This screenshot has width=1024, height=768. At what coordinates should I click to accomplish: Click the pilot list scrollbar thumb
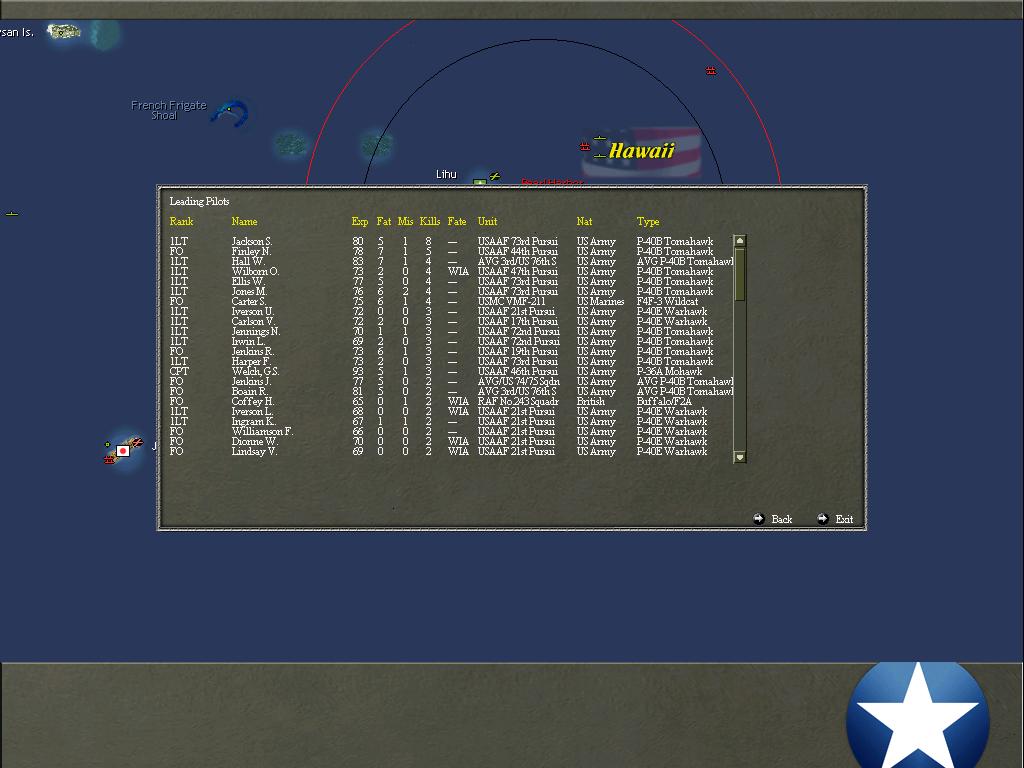(x=740, y=274)
